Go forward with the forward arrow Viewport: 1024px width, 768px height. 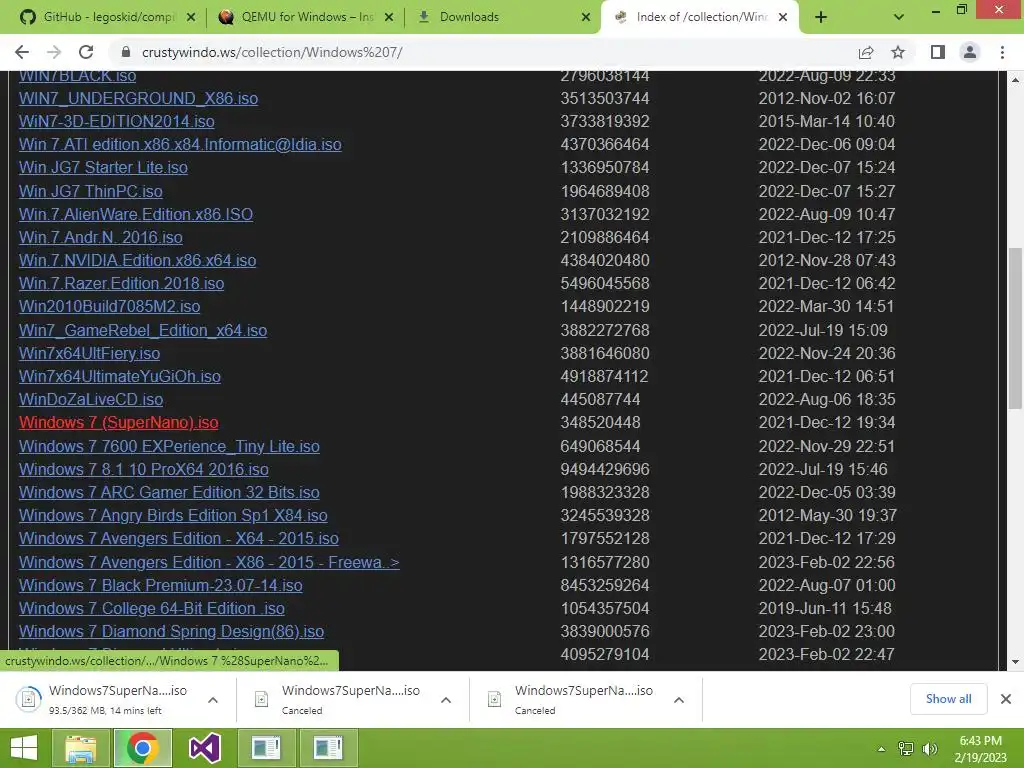pyautogui.click(x=54, y=52)
